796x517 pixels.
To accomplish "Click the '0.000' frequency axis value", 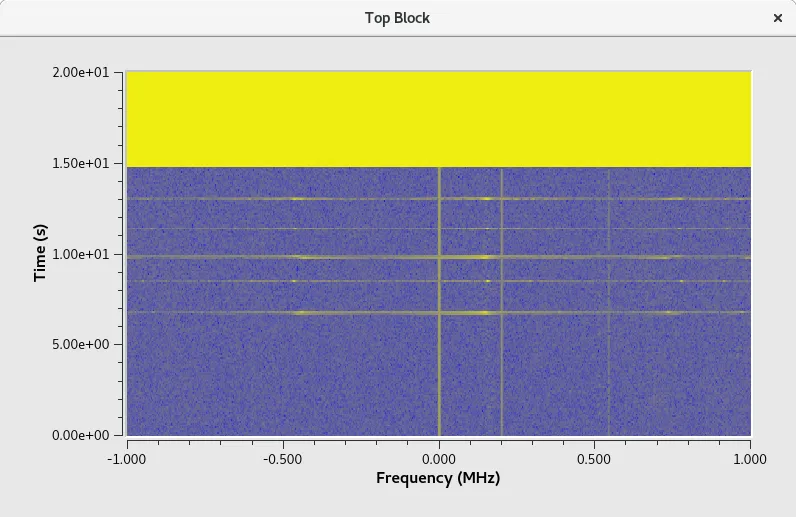I will tap(439, 459).
